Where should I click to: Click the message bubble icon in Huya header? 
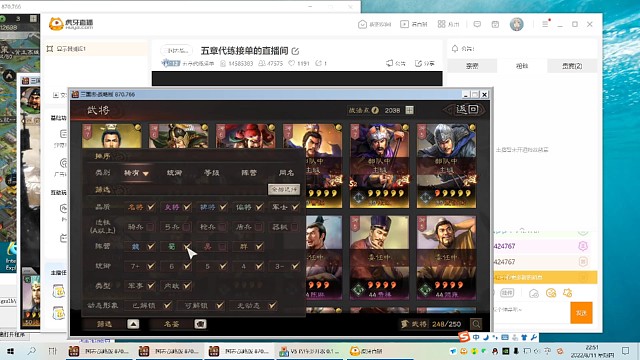tap(477, 24)
